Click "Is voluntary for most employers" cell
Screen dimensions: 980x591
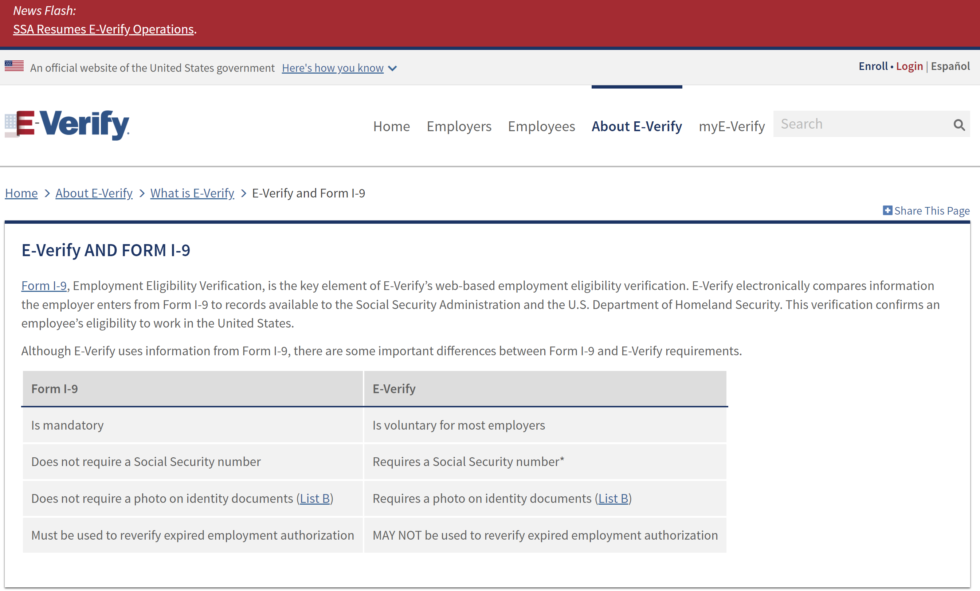545,425
